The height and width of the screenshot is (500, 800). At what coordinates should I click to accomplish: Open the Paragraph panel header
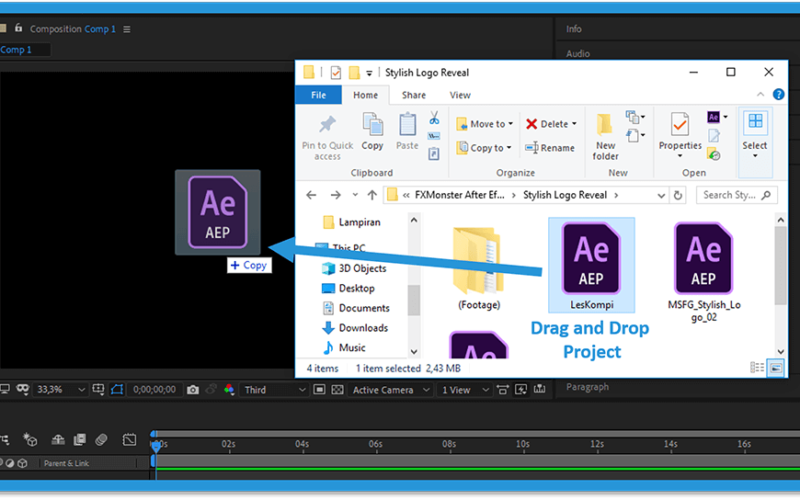tap(587, 387)
